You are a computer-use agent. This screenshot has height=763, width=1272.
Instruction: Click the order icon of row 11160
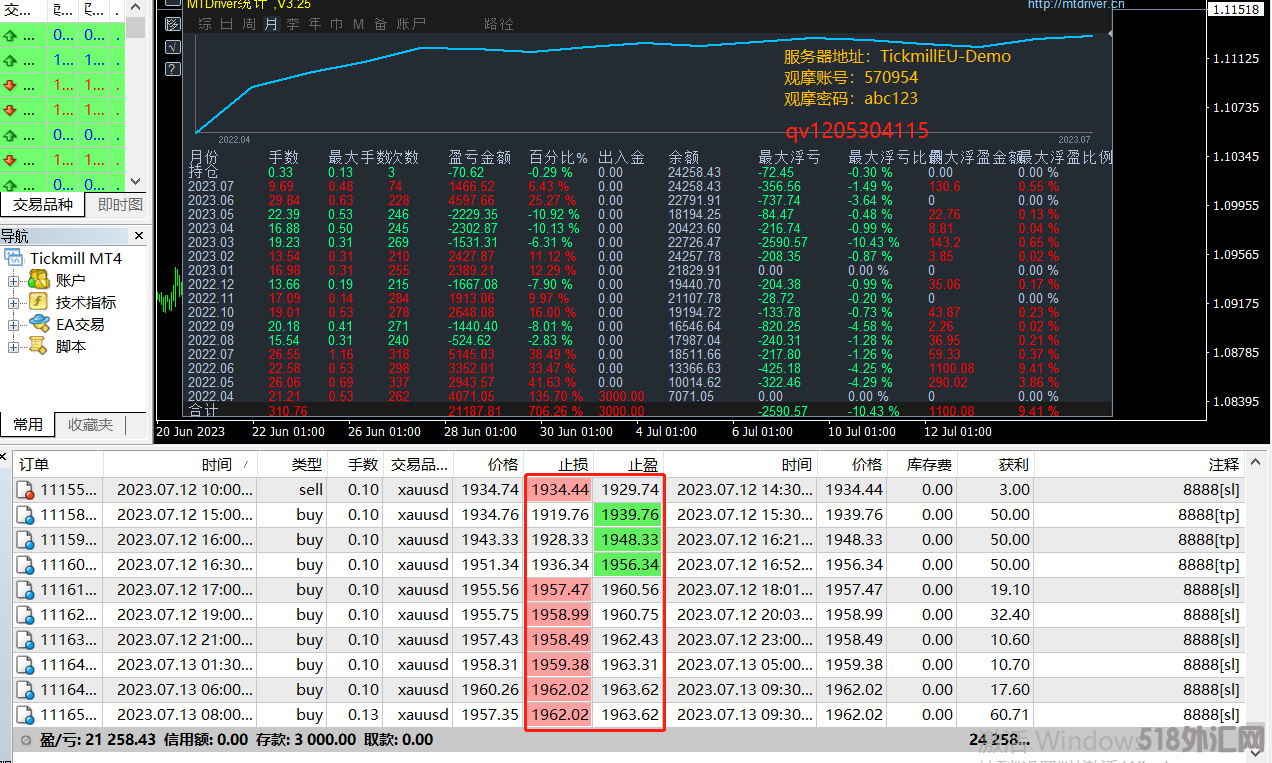(x=27, y=565)
